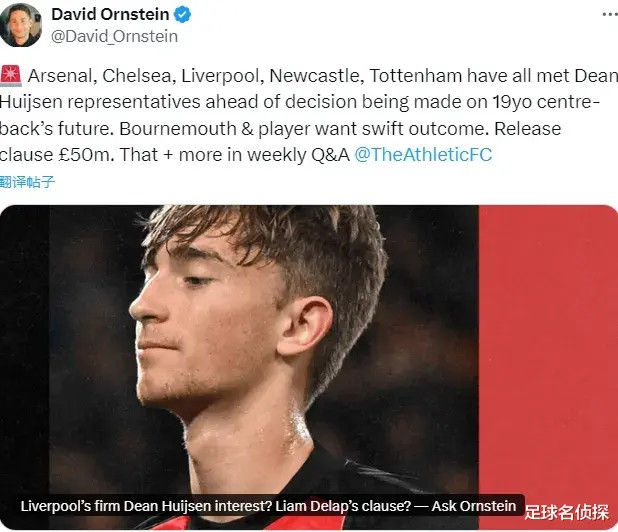Click the blue verified checkmark badge

coord(182,15)
